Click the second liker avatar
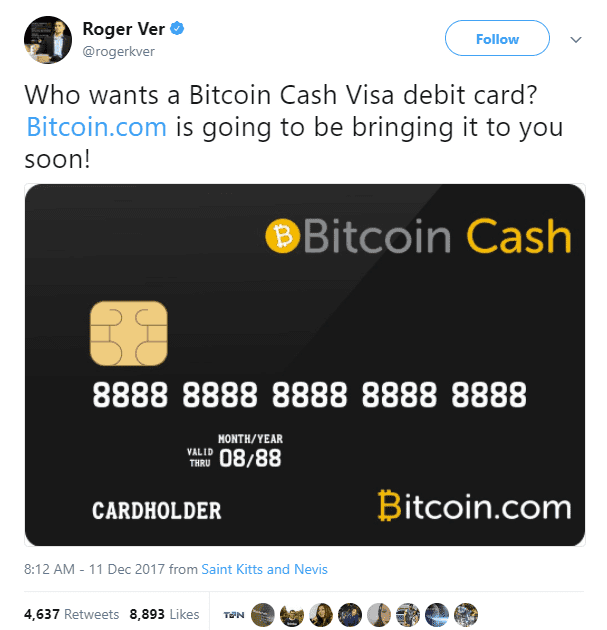The image size is (607, 630). click(263, 615)
